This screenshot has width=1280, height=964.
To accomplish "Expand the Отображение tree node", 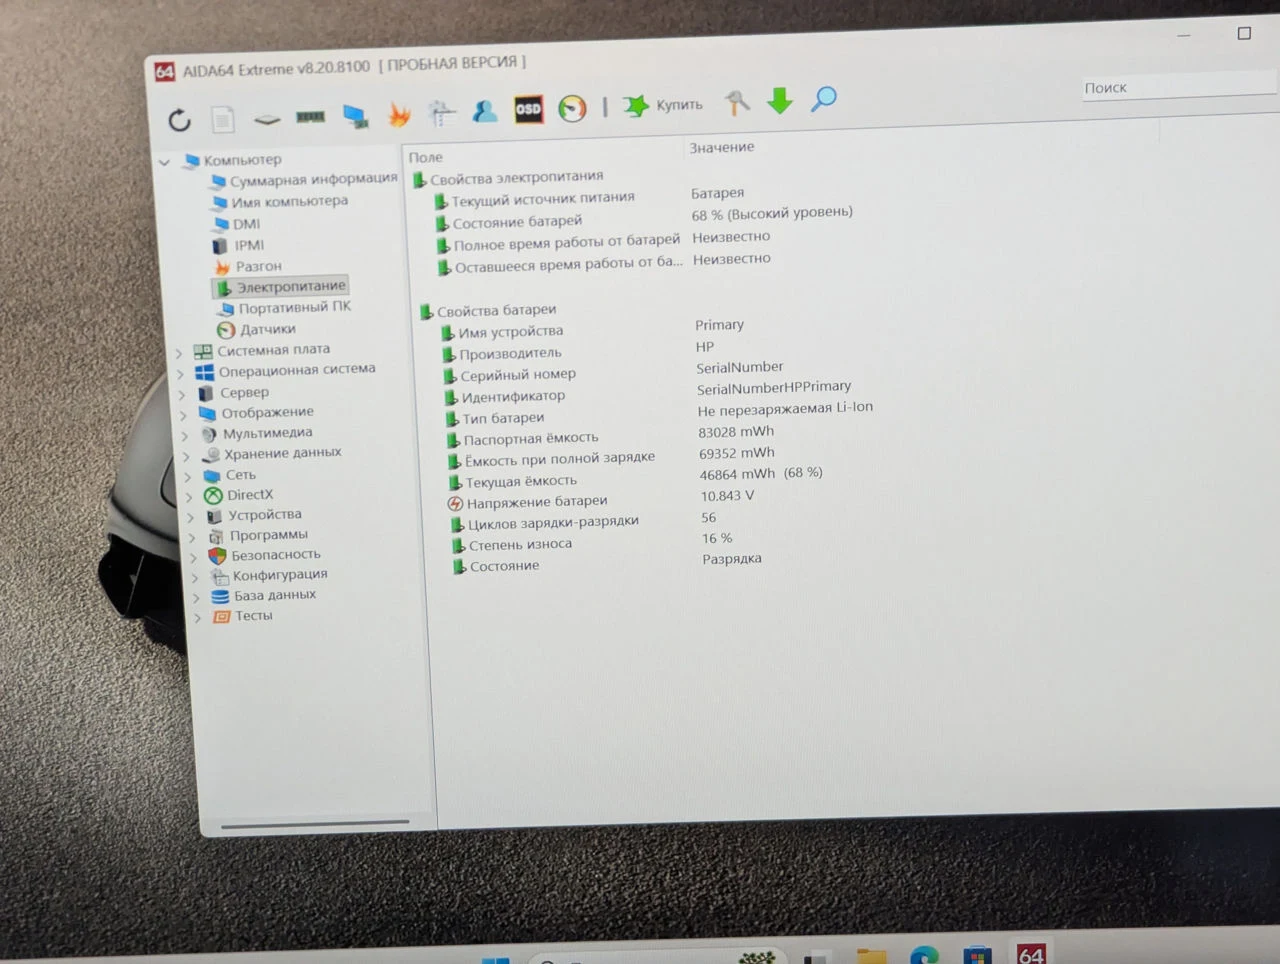I will [183, 415].
